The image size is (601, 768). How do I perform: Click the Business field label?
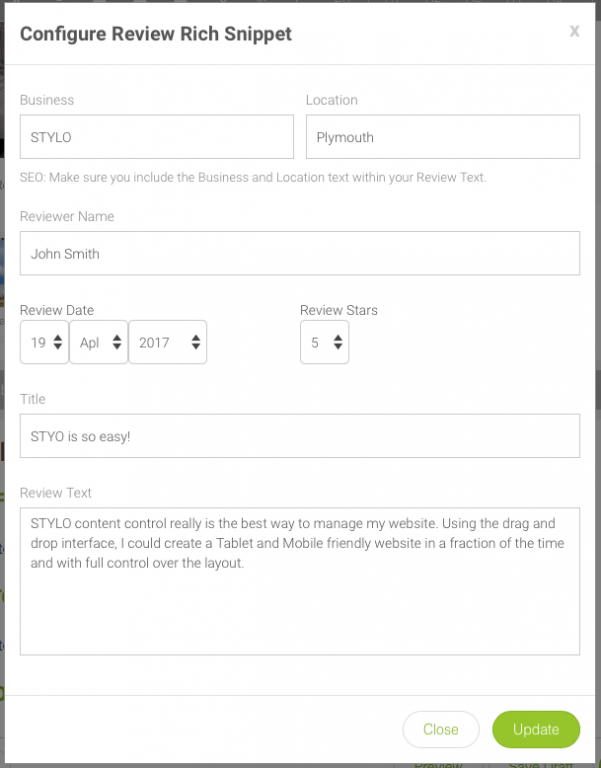point(47,100)
